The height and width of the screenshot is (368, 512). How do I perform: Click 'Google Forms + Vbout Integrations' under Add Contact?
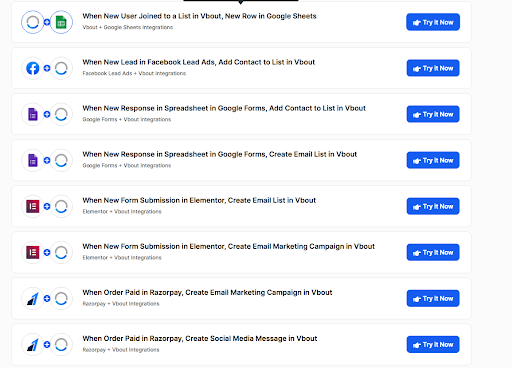coord(127,119)
